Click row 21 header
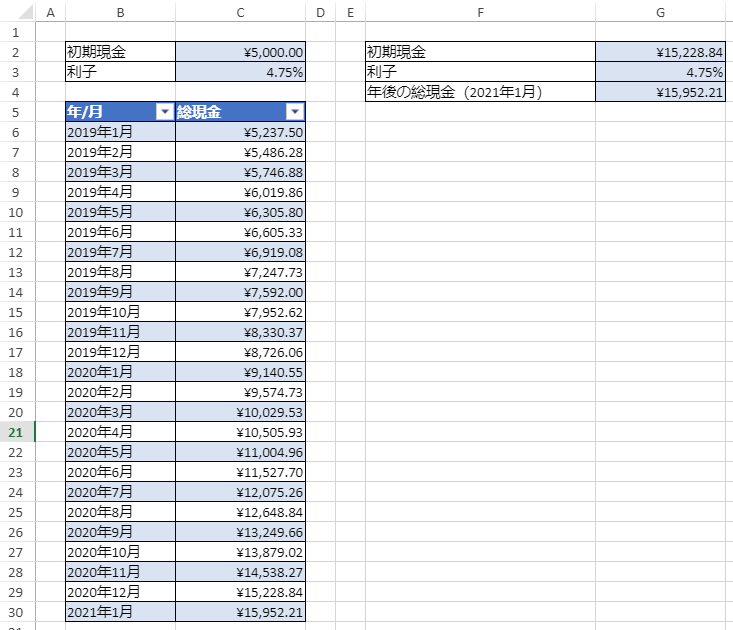Screen dimensions: 733x630 (17, 432)
